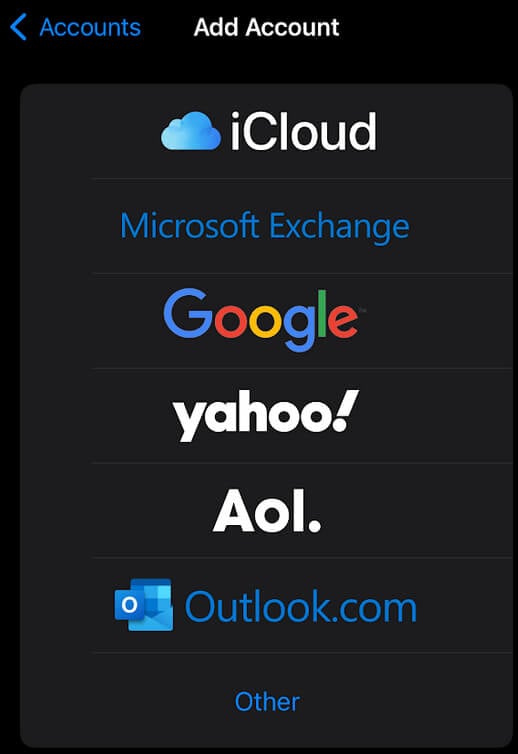Viewport: 518px width, 754px height.
Task: Tap the Add Account title
Action: coord(266,27)
